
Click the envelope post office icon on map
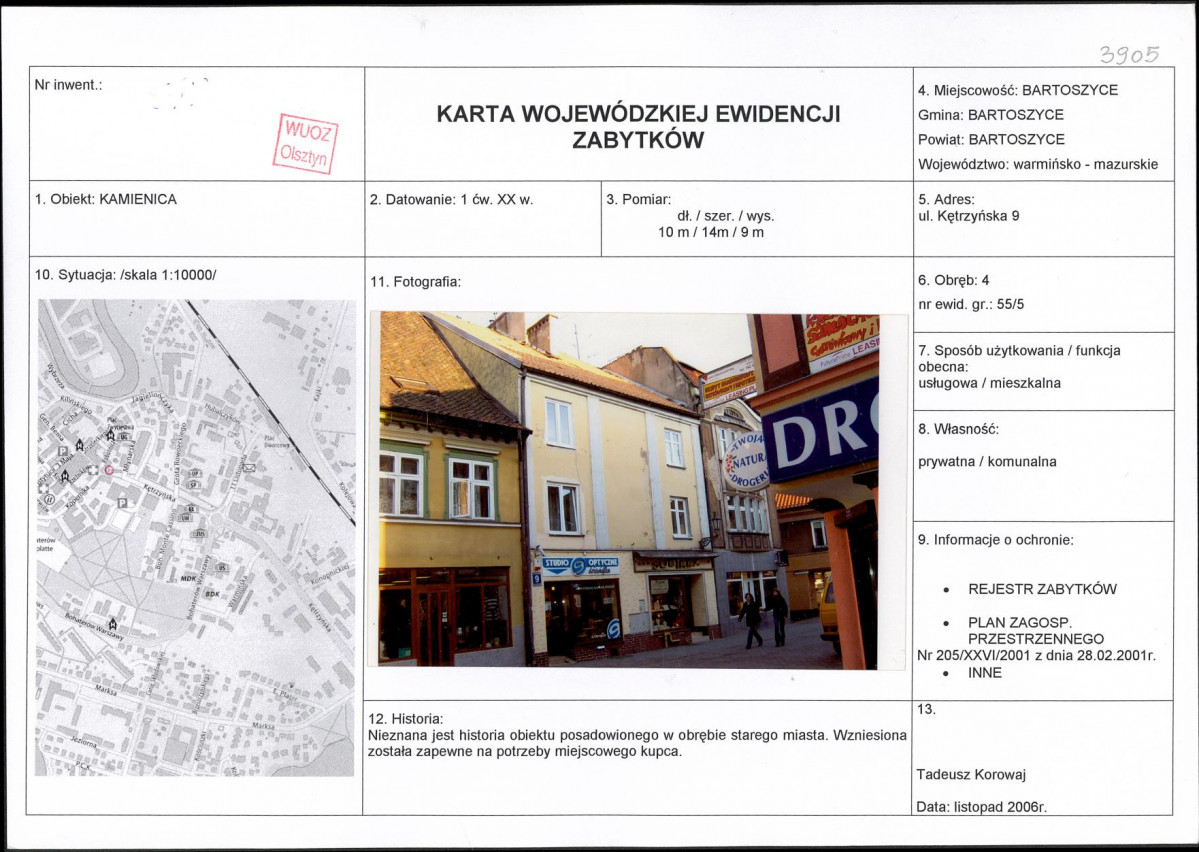click(x=249, y=467)
